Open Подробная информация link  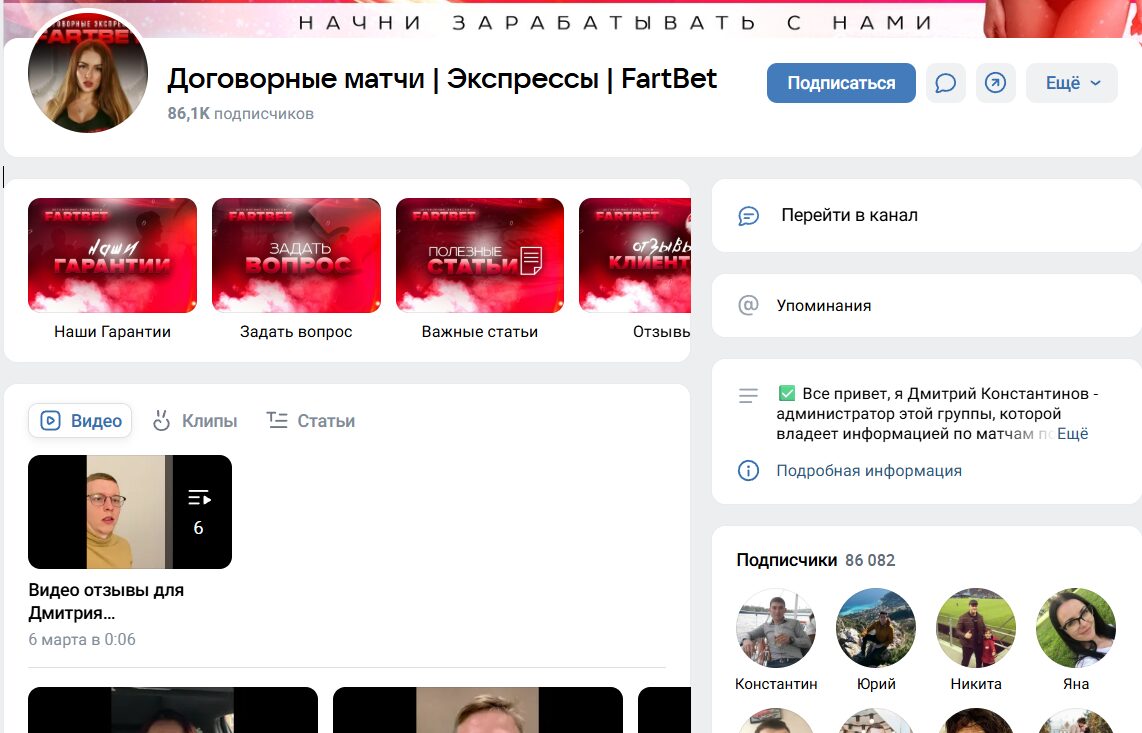(x=869, y=471)
